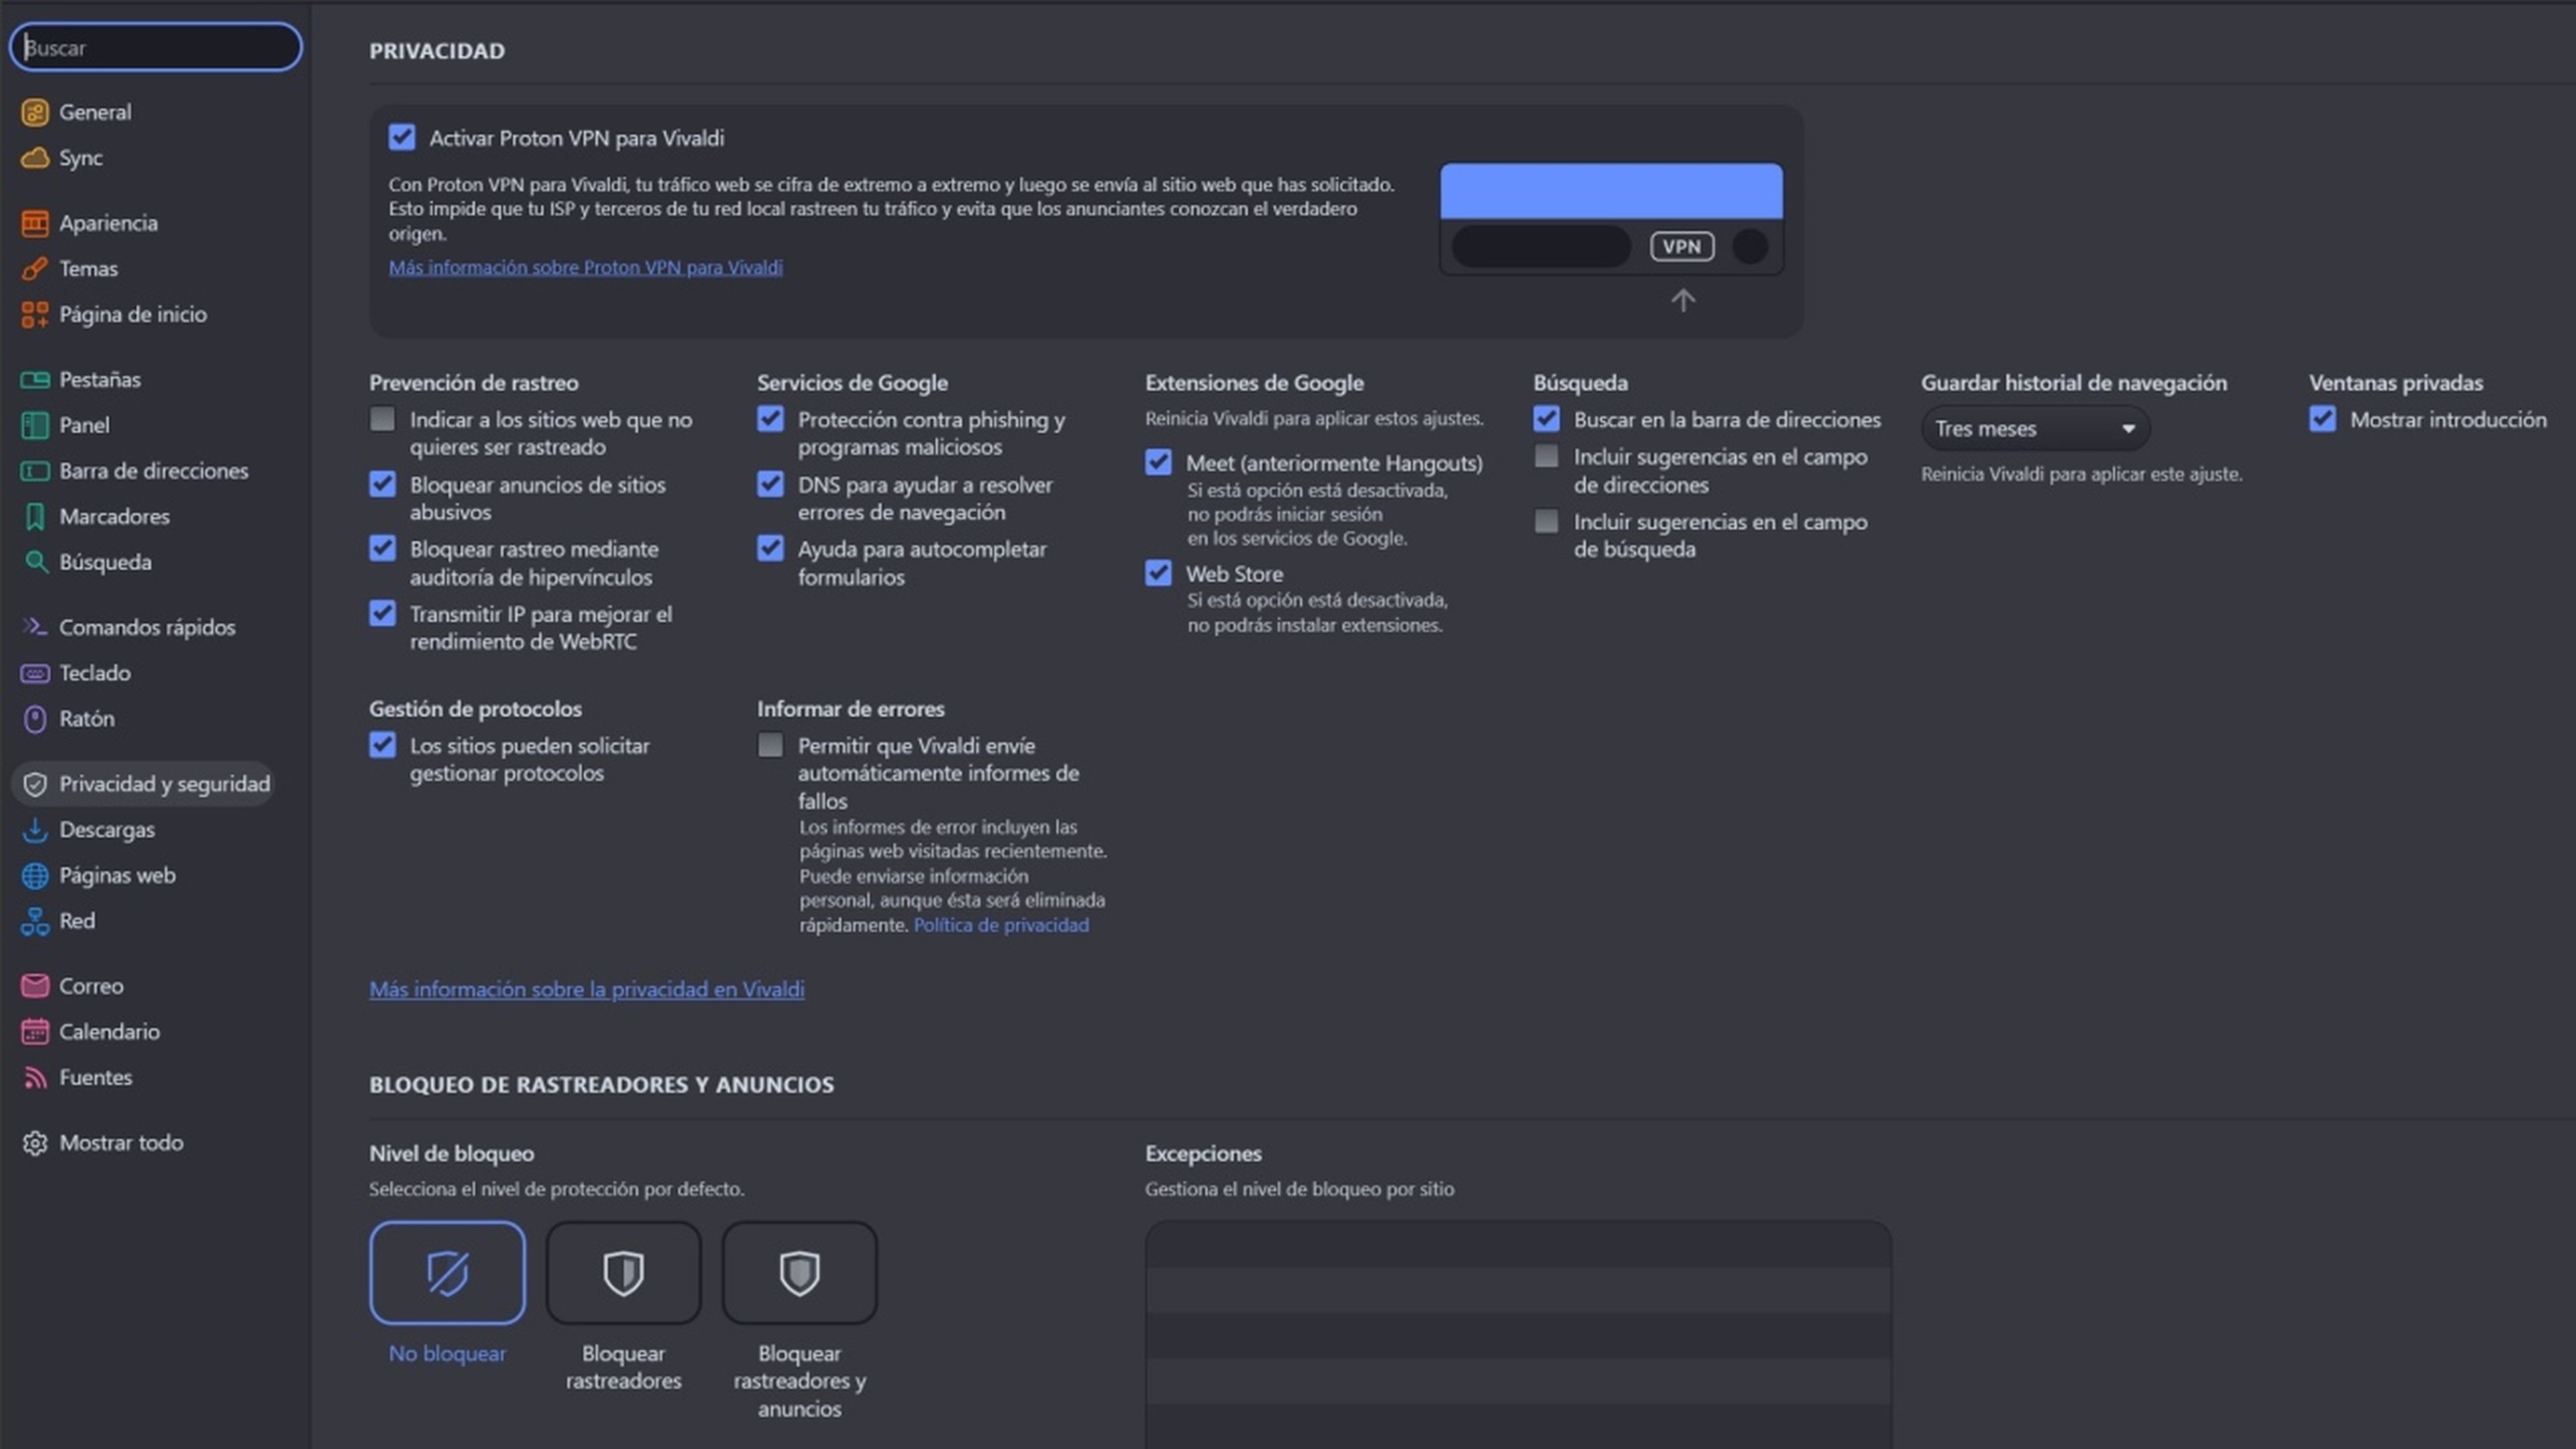This screenshot has width=2576, height=1449.
Task: Select the Teclado keyboard icon
Action: click(x=35, y=673)
